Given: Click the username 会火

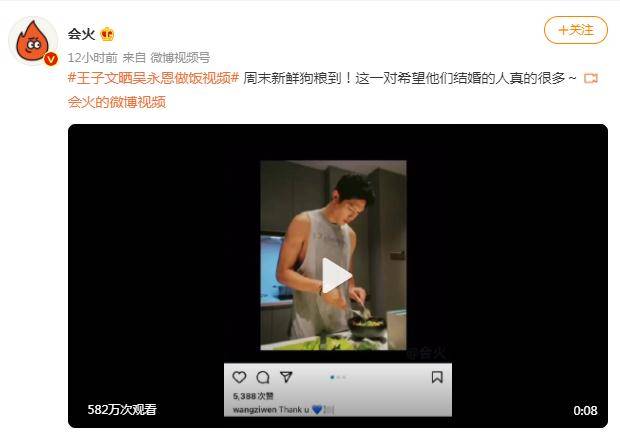Looking at the screenshot, I should (x=81, y=34).
